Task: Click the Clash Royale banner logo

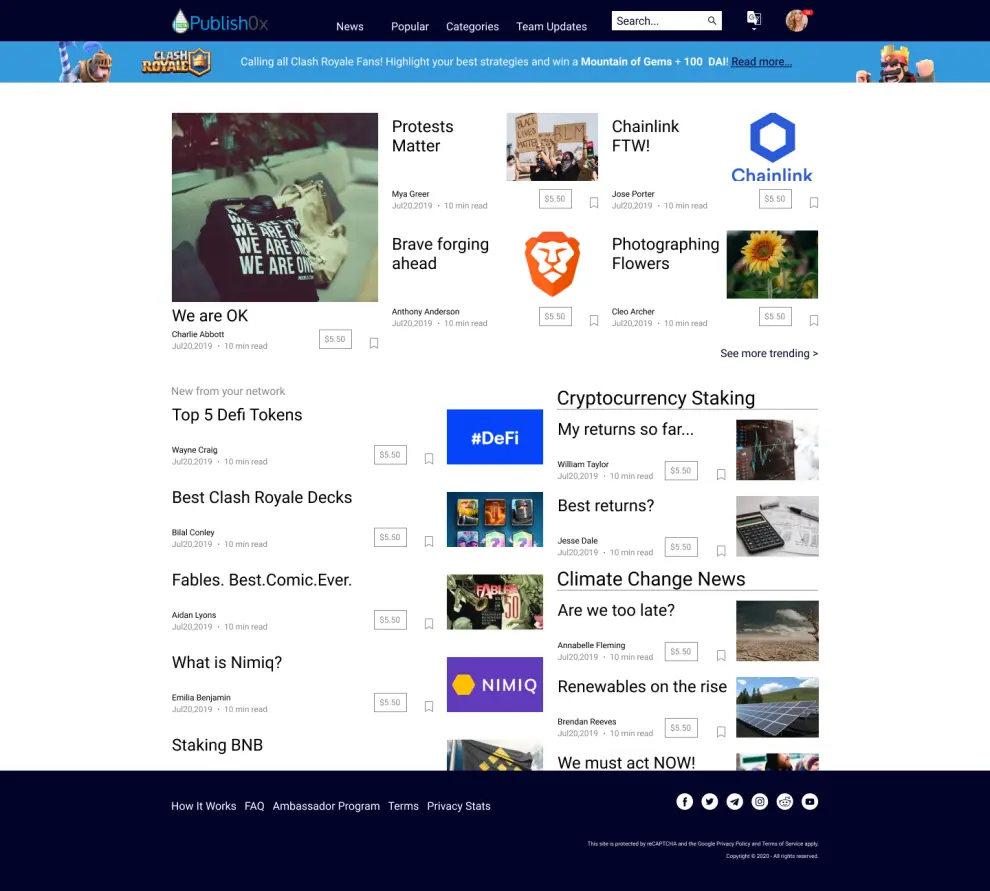Action: pyautogui.click(x=176, y=62)
